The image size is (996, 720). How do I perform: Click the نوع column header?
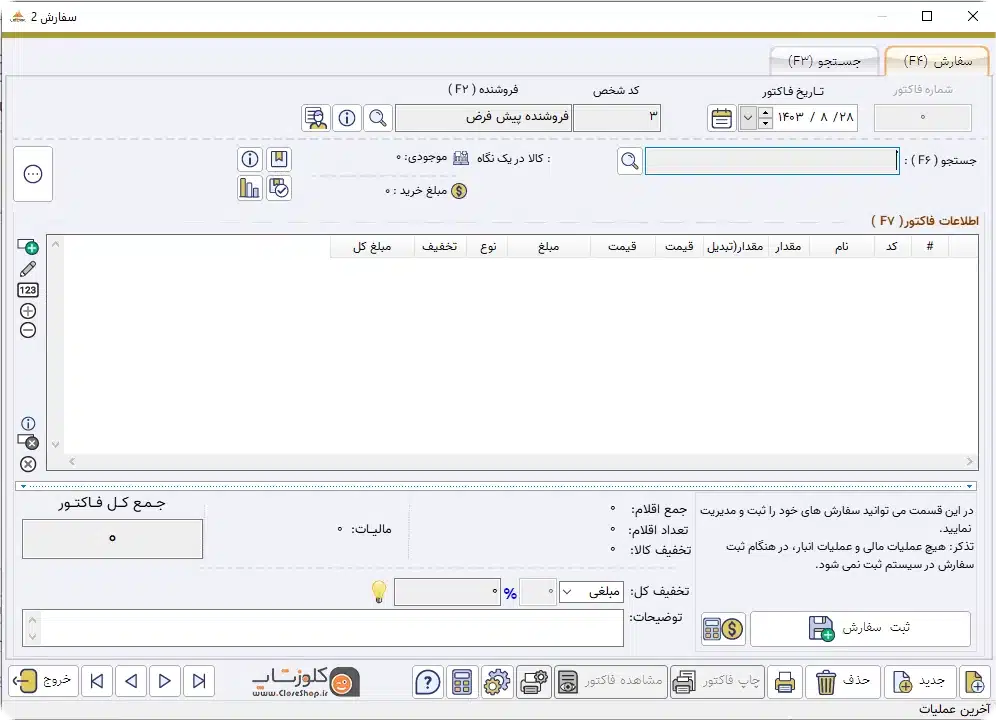tap(488, 247)
